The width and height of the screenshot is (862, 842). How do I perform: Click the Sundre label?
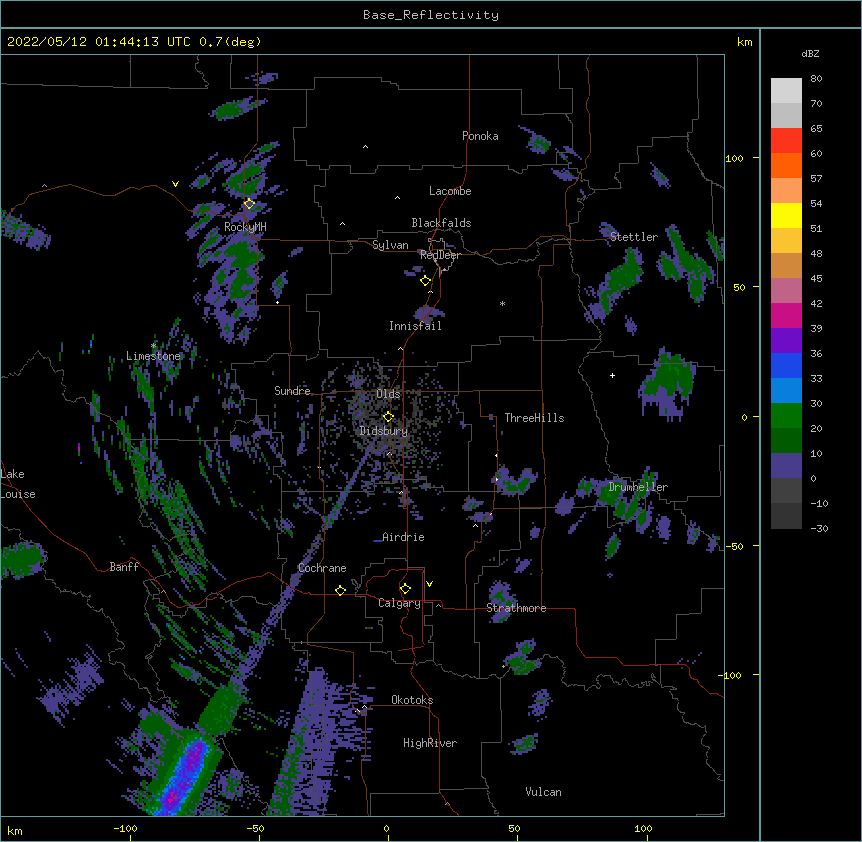tap(292, 391)
